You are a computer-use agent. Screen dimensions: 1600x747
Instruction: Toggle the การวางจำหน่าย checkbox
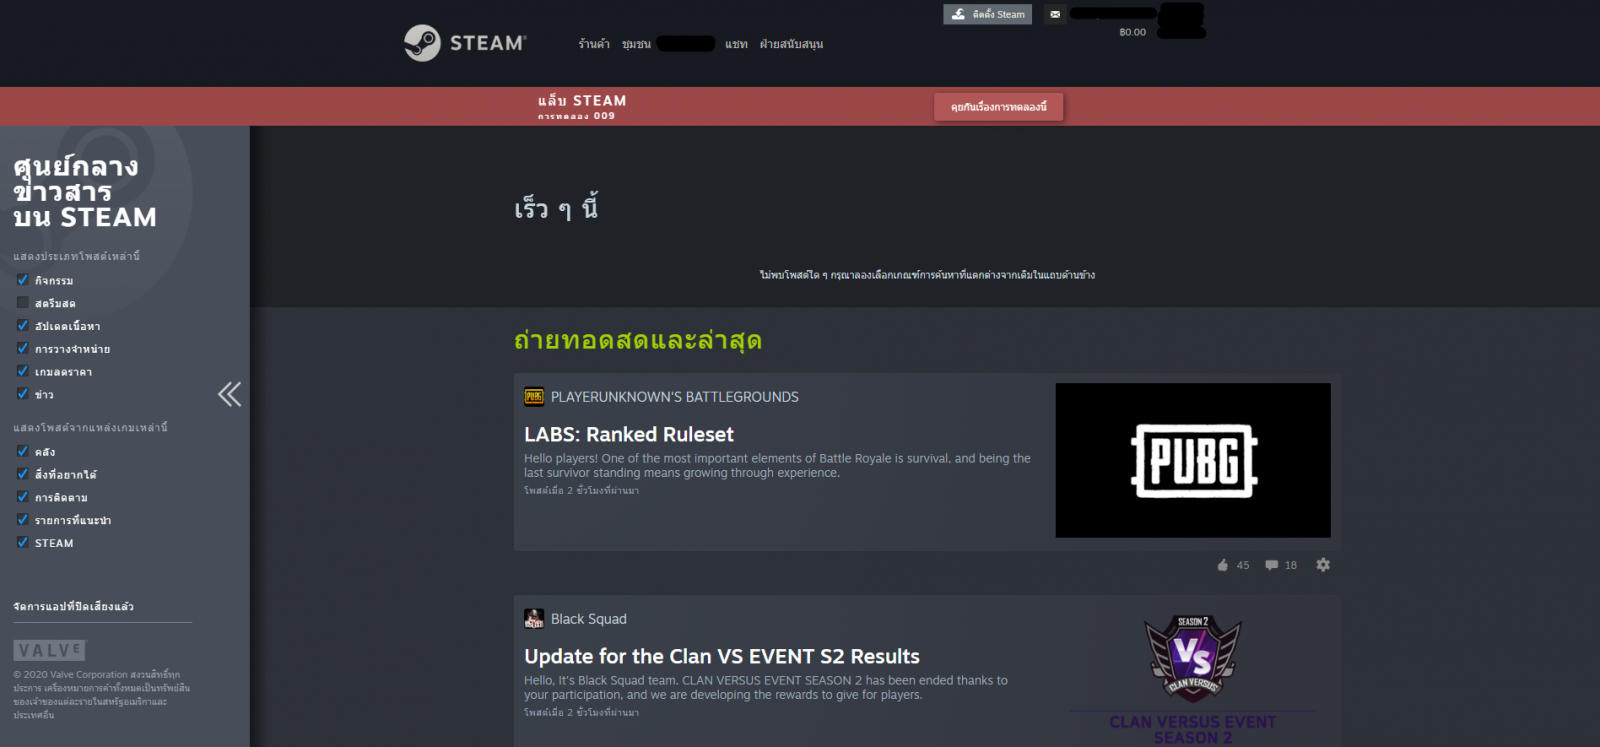click(22, 349)
